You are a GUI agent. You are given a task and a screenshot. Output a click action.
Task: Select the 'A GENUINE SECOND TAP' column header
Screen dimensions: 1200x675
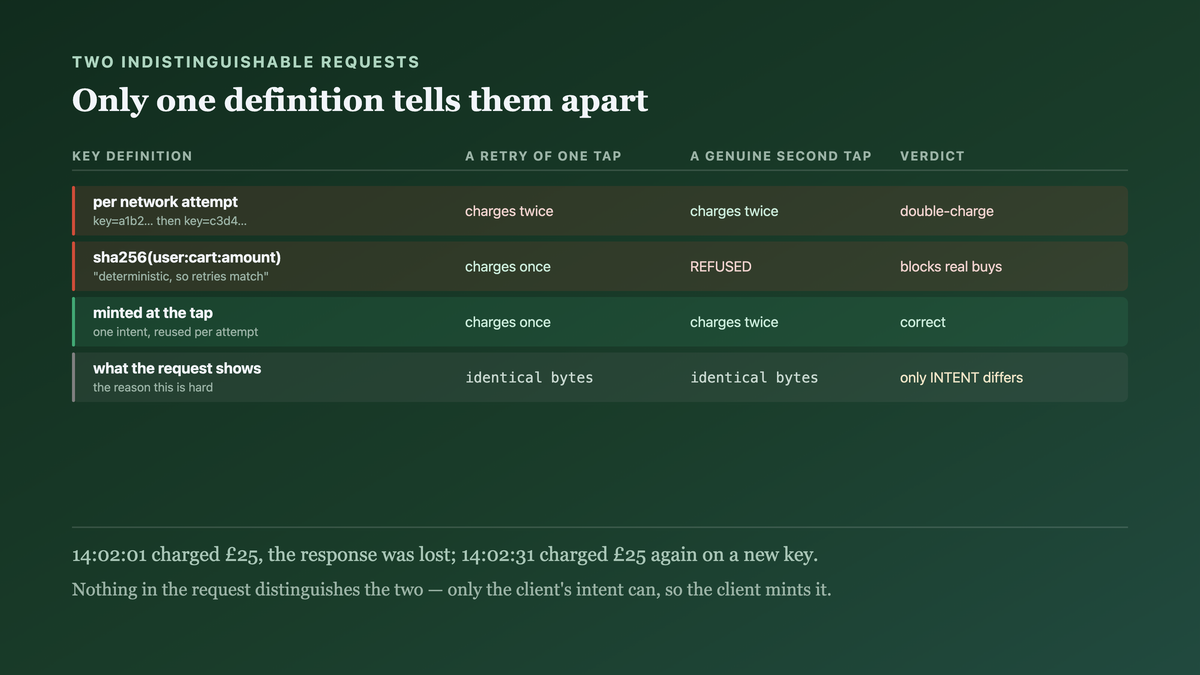(x=781, y=156)
